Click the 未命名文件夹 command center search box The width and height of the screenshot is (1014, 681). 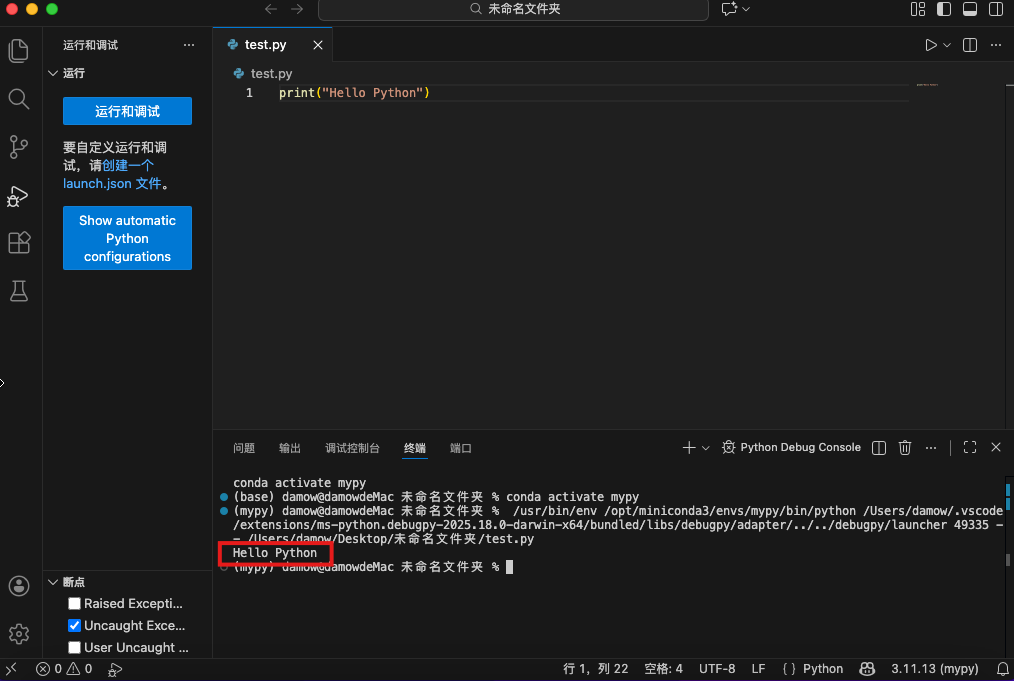(513, 9)
